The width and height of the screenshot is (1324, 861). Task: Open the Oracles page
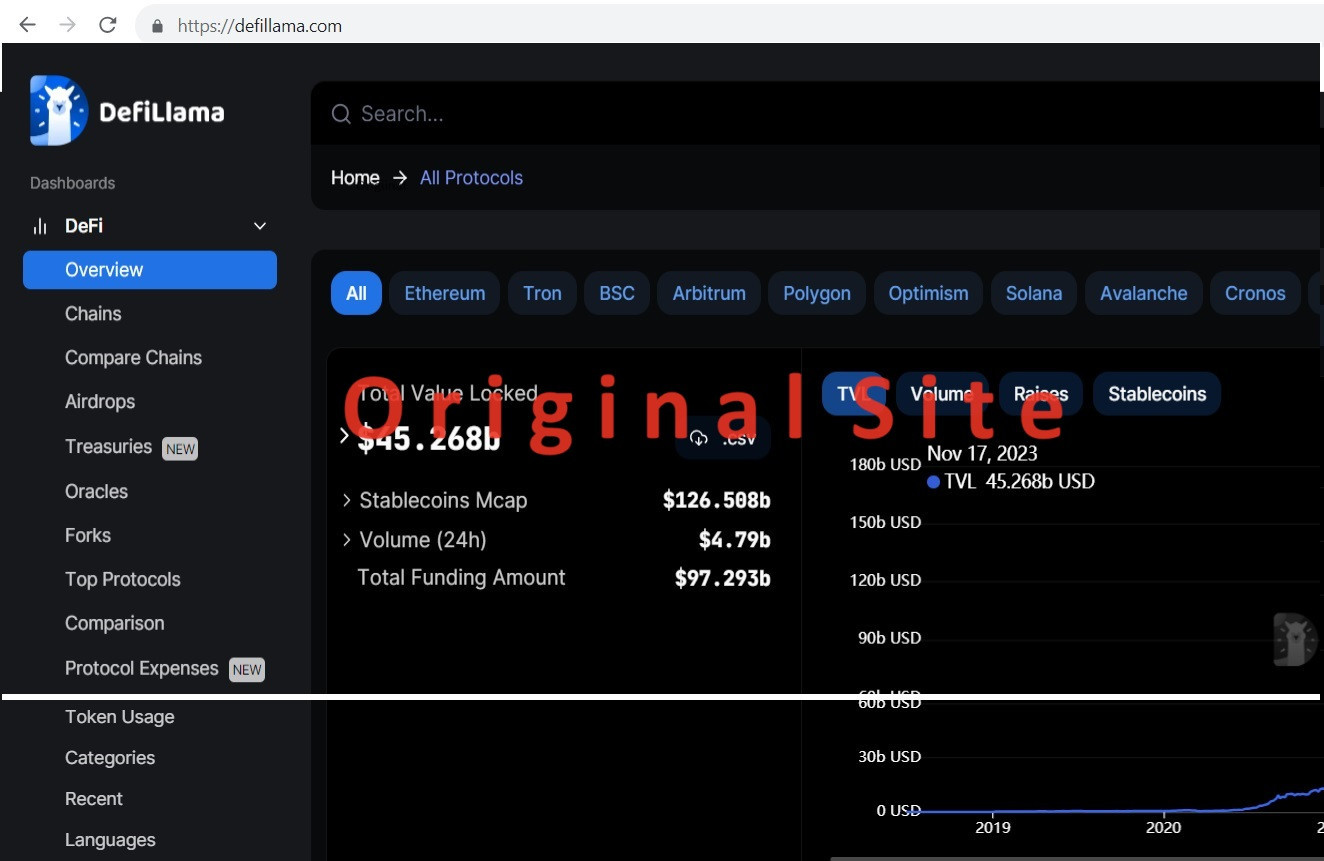[96, 492]
